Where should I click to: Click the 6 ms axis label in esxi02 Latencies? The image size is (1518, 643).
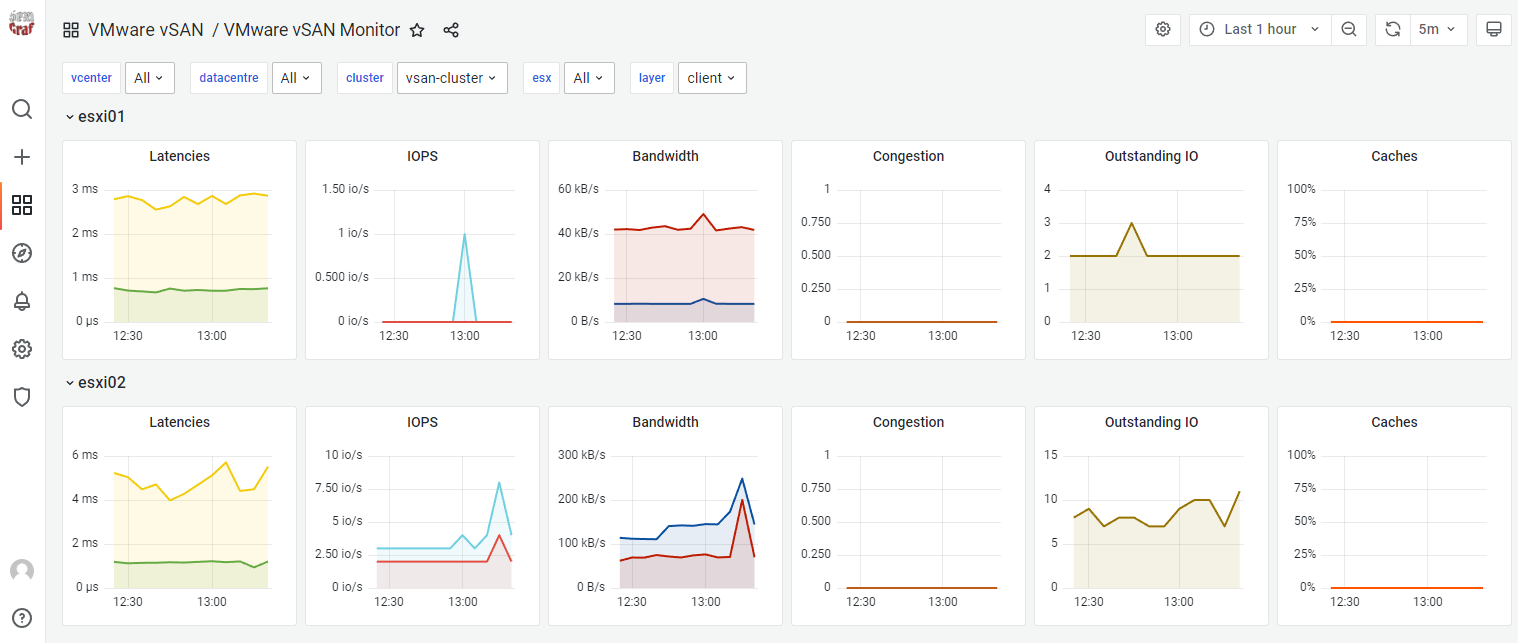tap(89, 455)
